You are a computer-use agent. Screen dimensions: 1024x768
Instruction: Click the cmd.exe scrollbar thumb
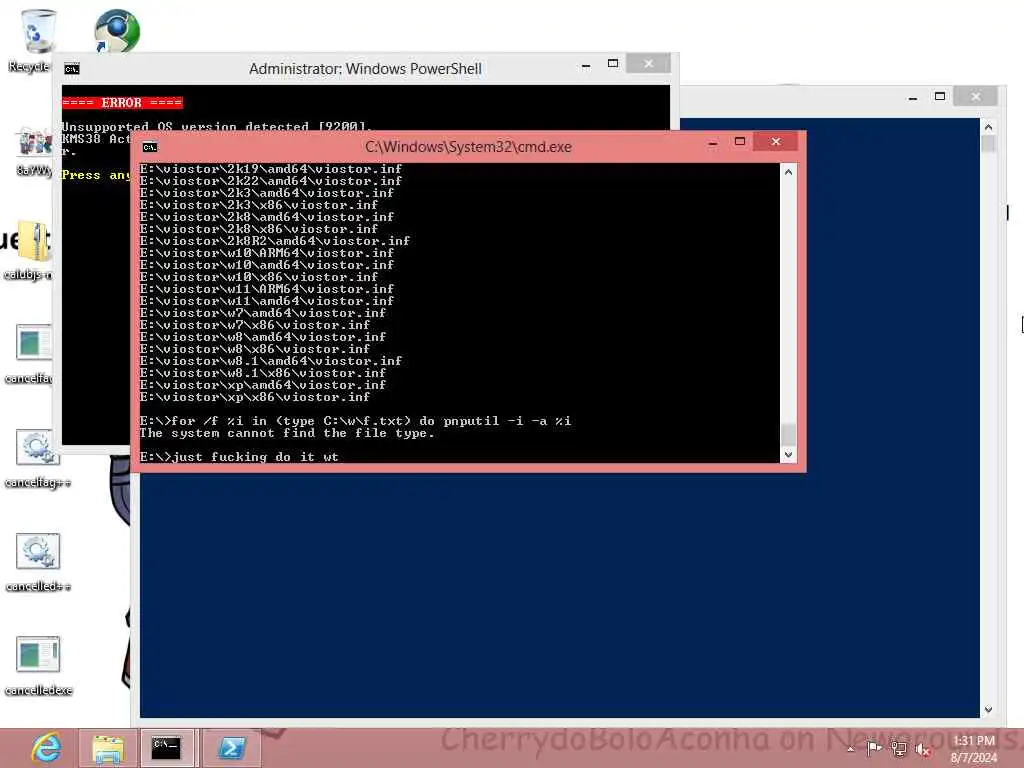tap(788, 434)
